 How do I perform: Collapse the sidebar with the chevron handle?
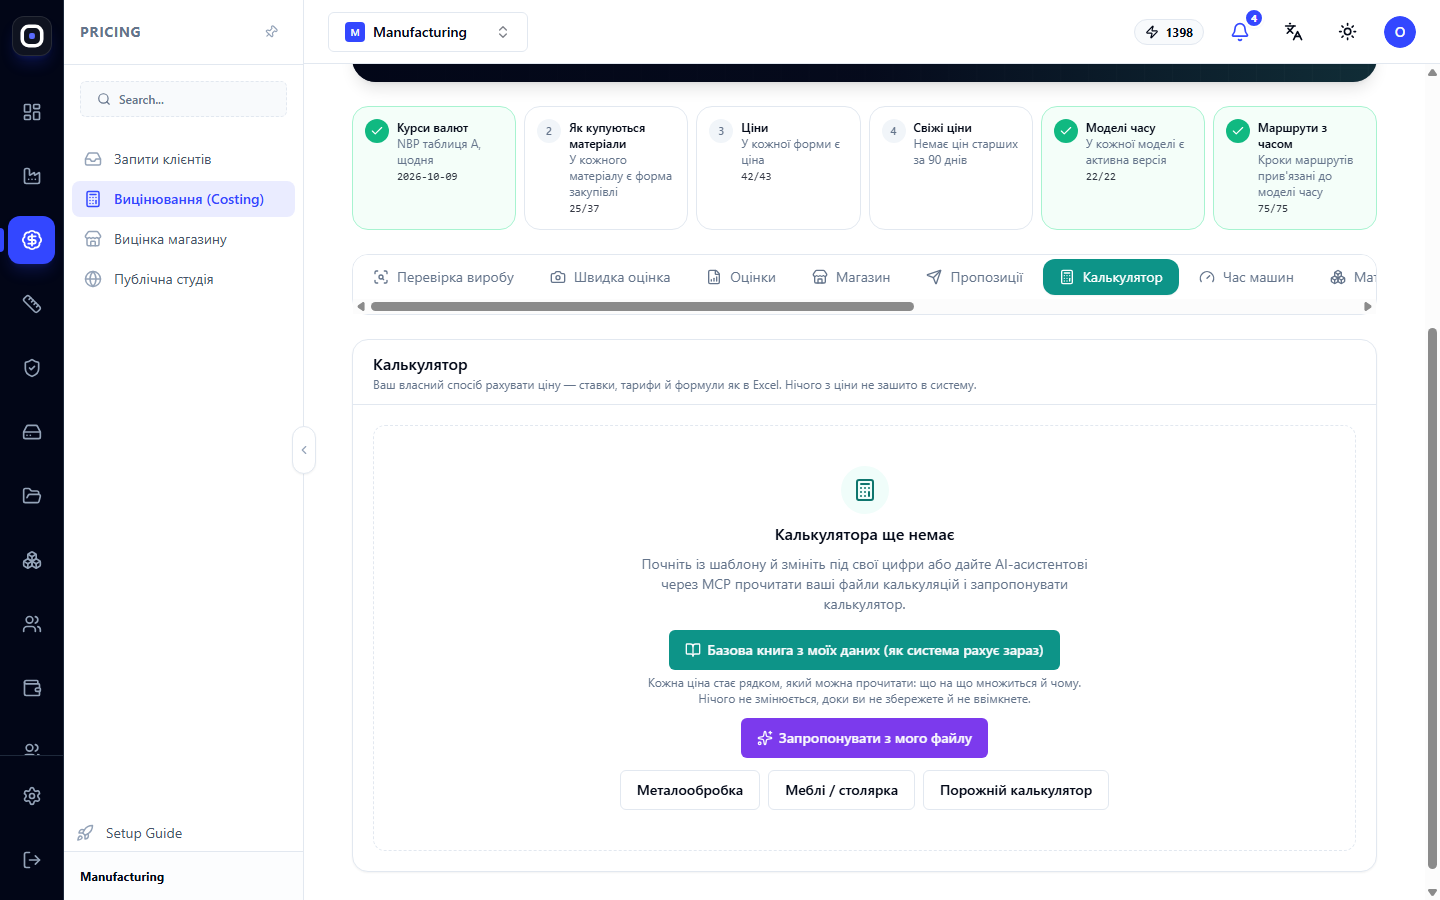304,450
